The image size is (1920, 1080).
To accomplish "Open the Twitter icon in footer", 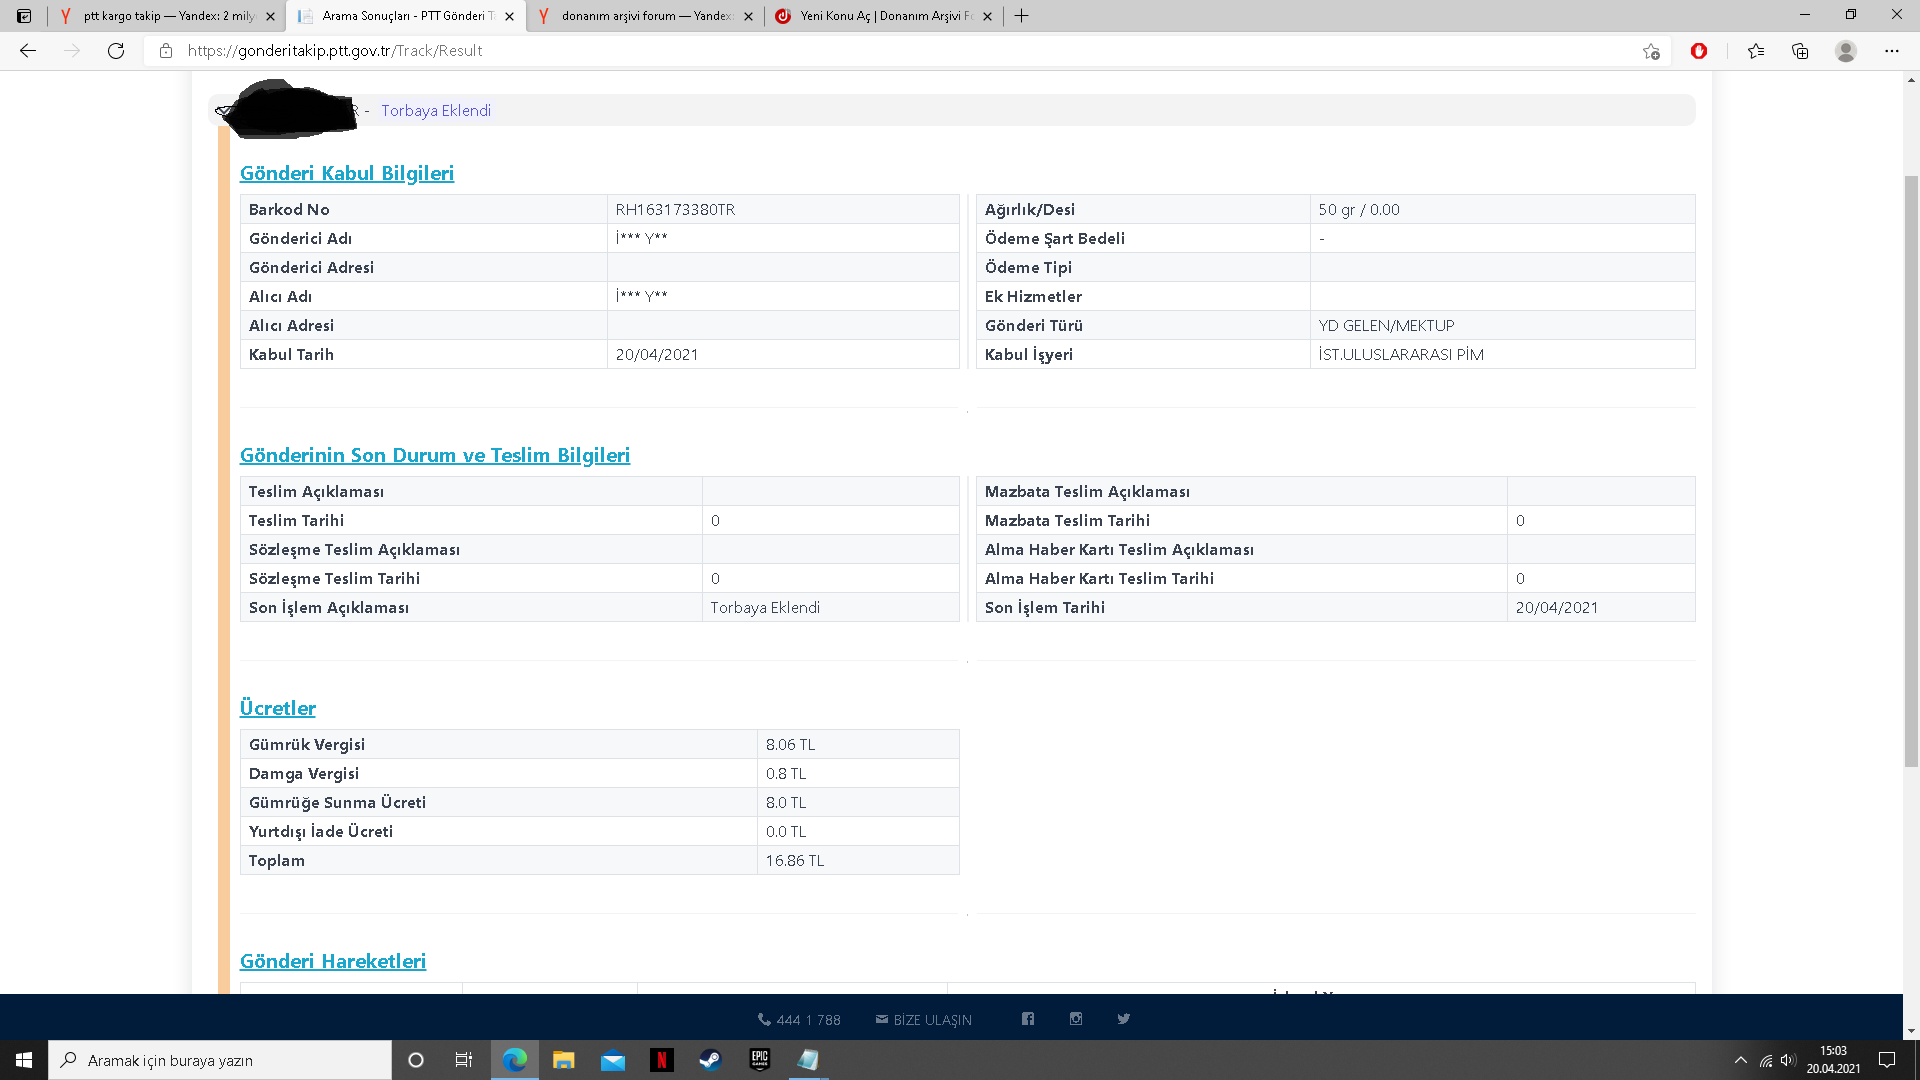I will click(x=1124, y=1019).
